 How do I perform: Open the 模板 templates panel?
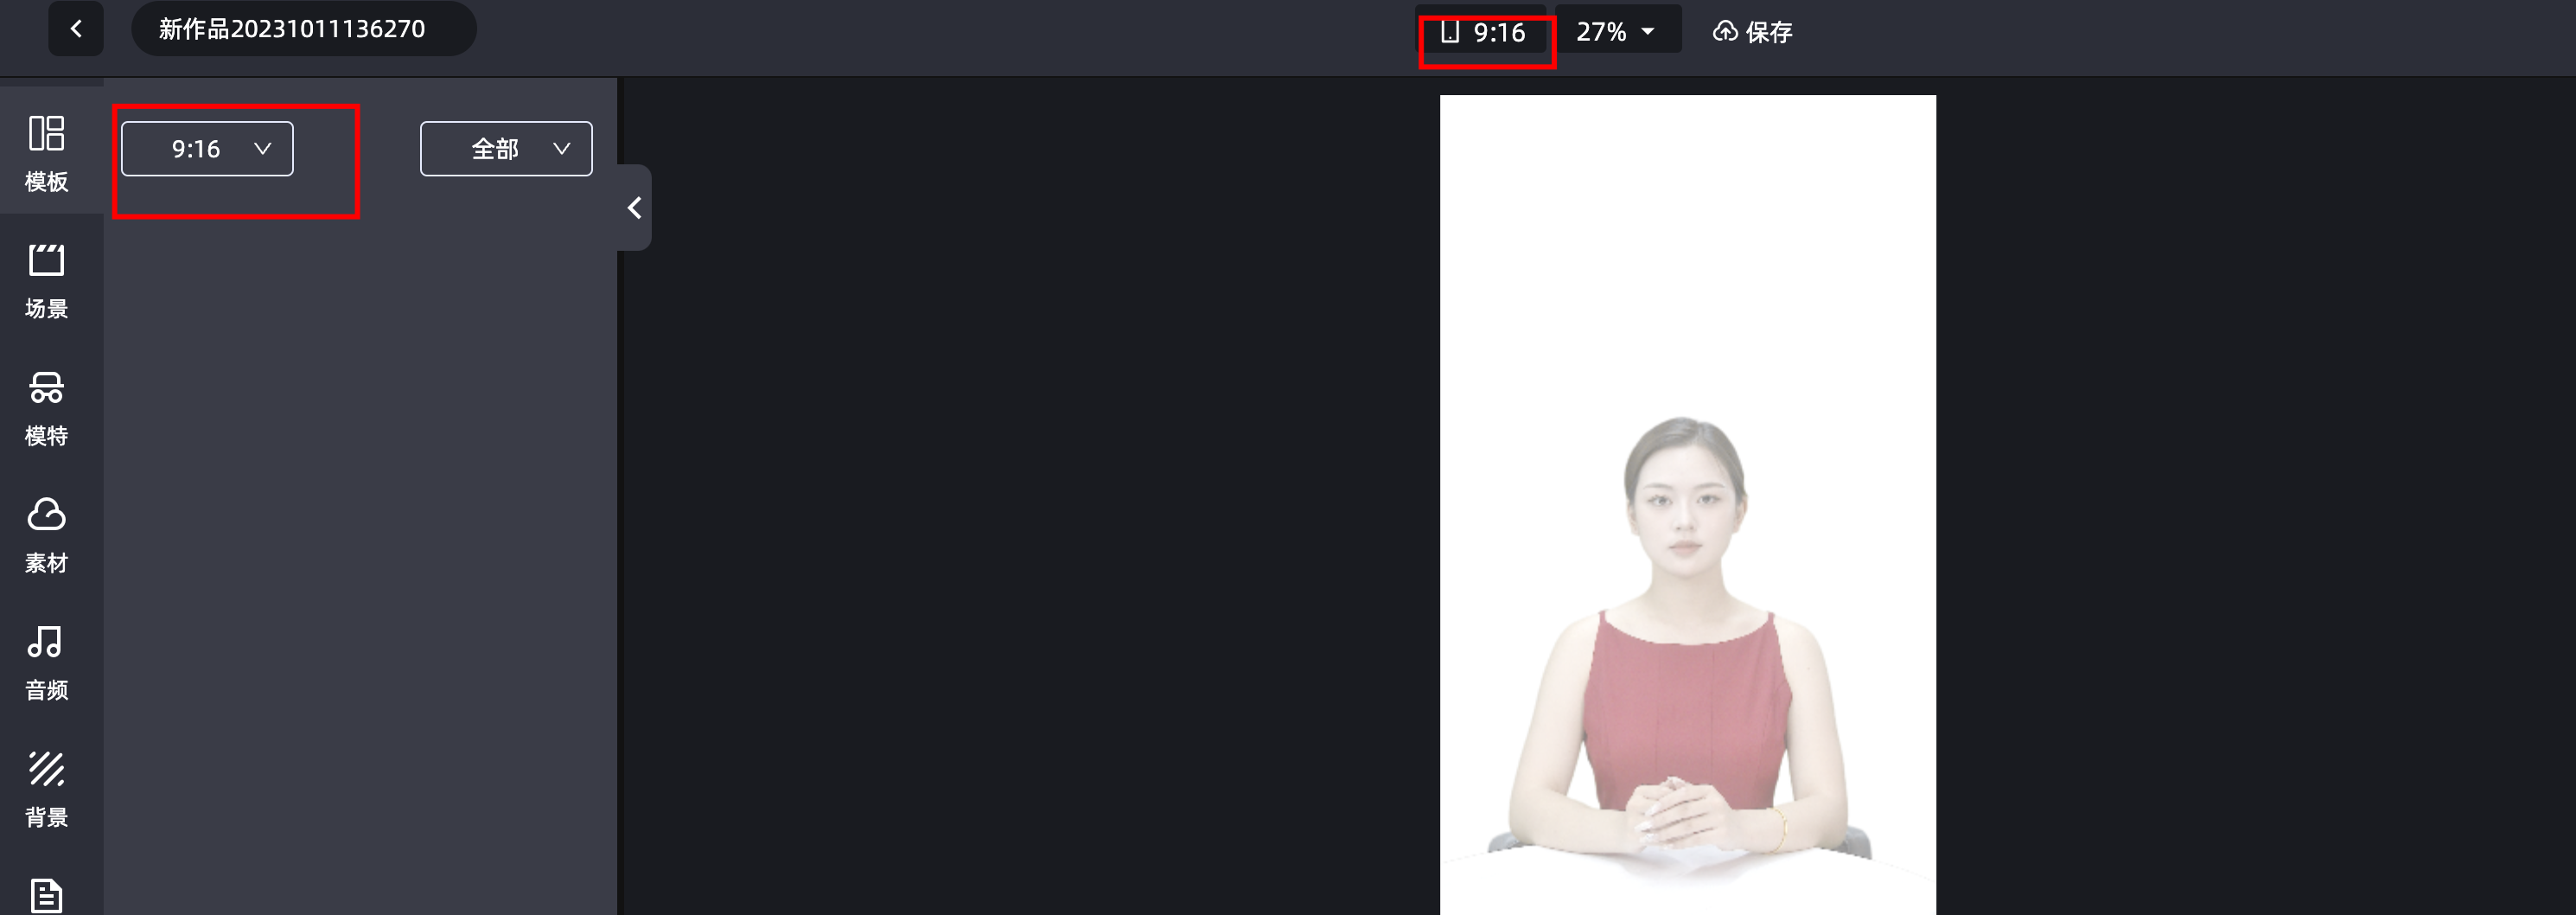pos(47,153)
